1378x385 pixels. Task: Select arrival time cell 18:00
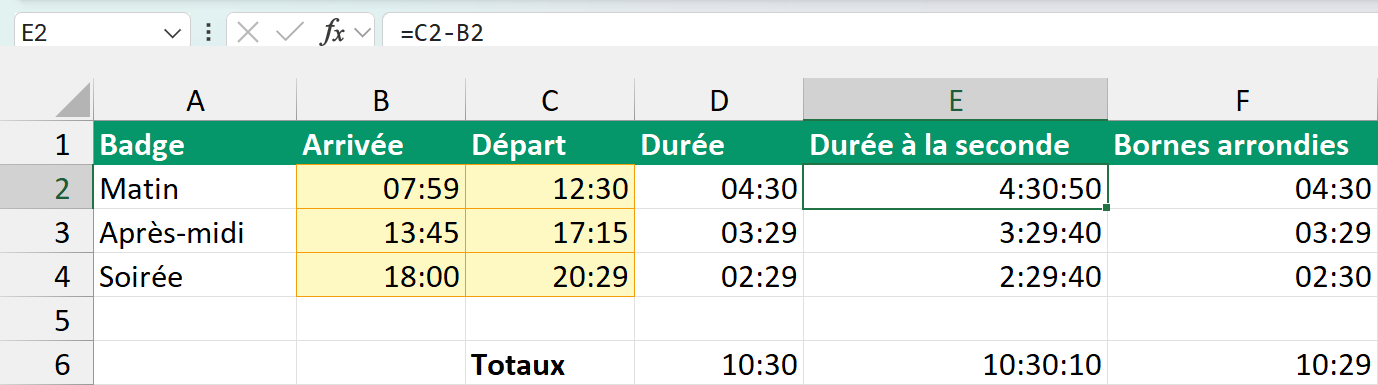[x=381, y=275]
